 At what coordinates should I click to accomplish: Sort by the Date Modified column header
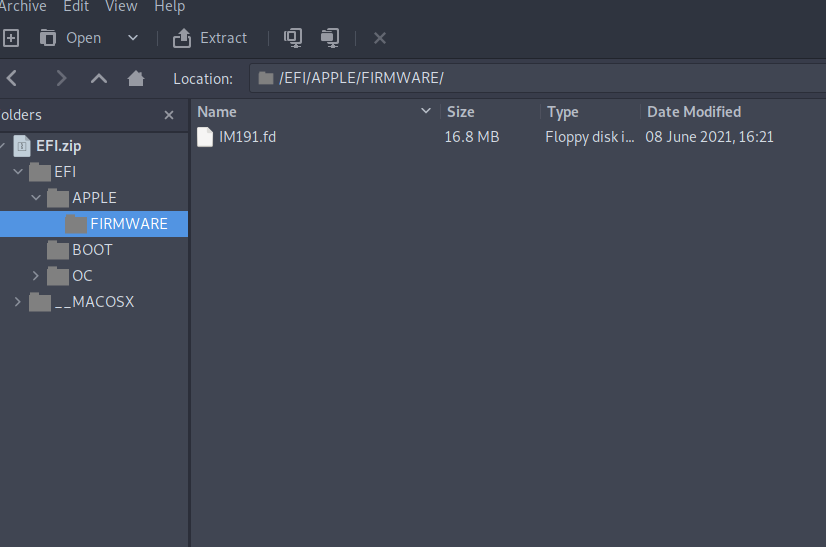point(694,112)
